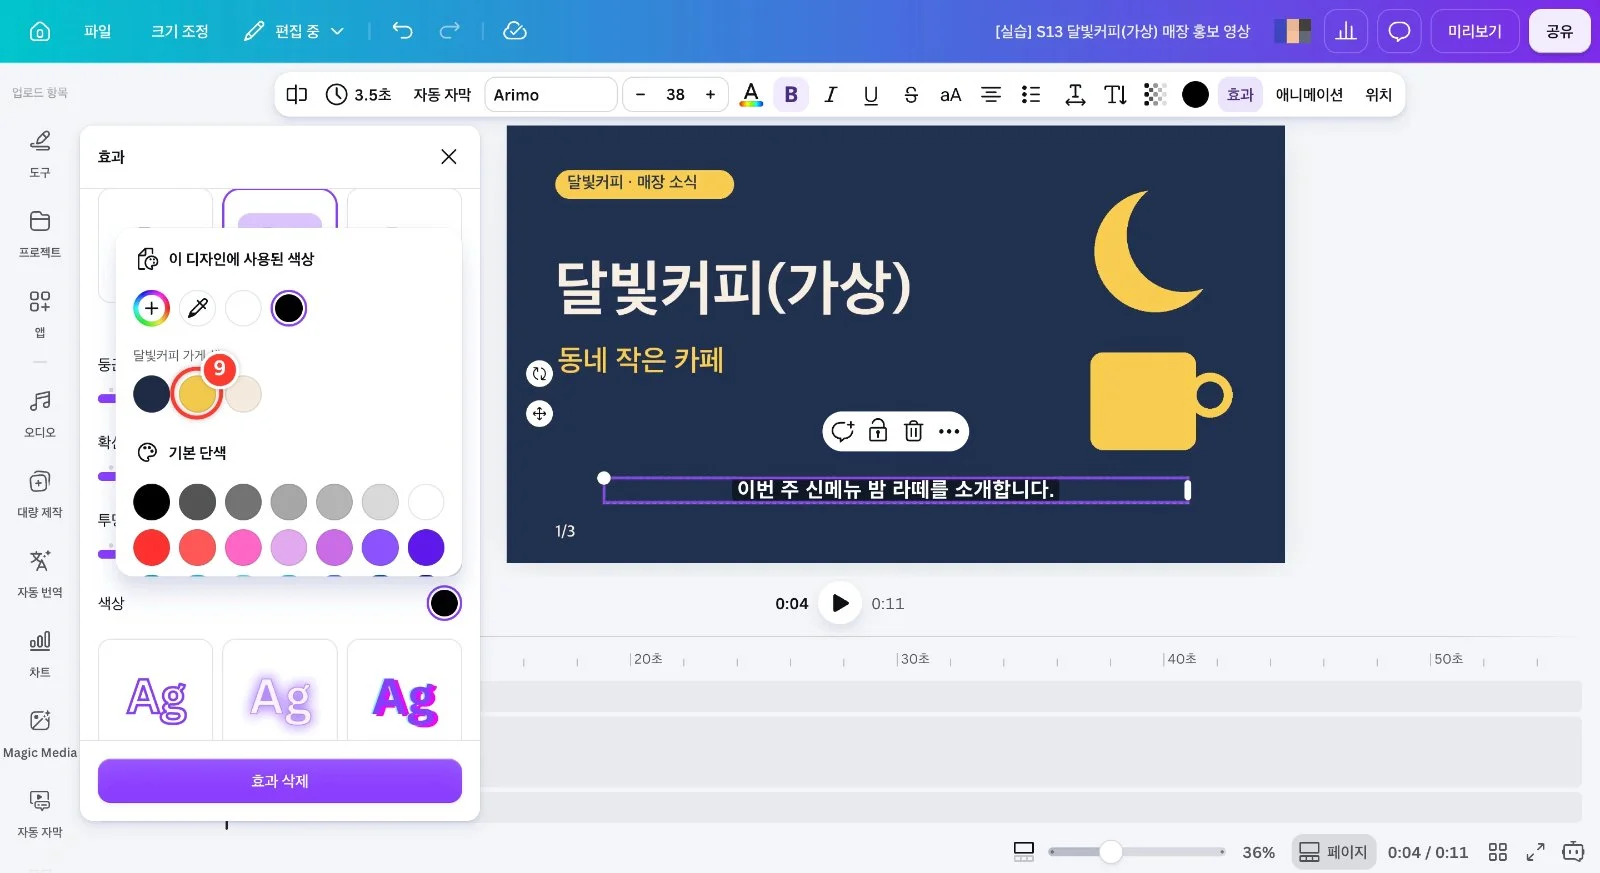
Task: Click the 공유 share button
Action: [1559, 31]
